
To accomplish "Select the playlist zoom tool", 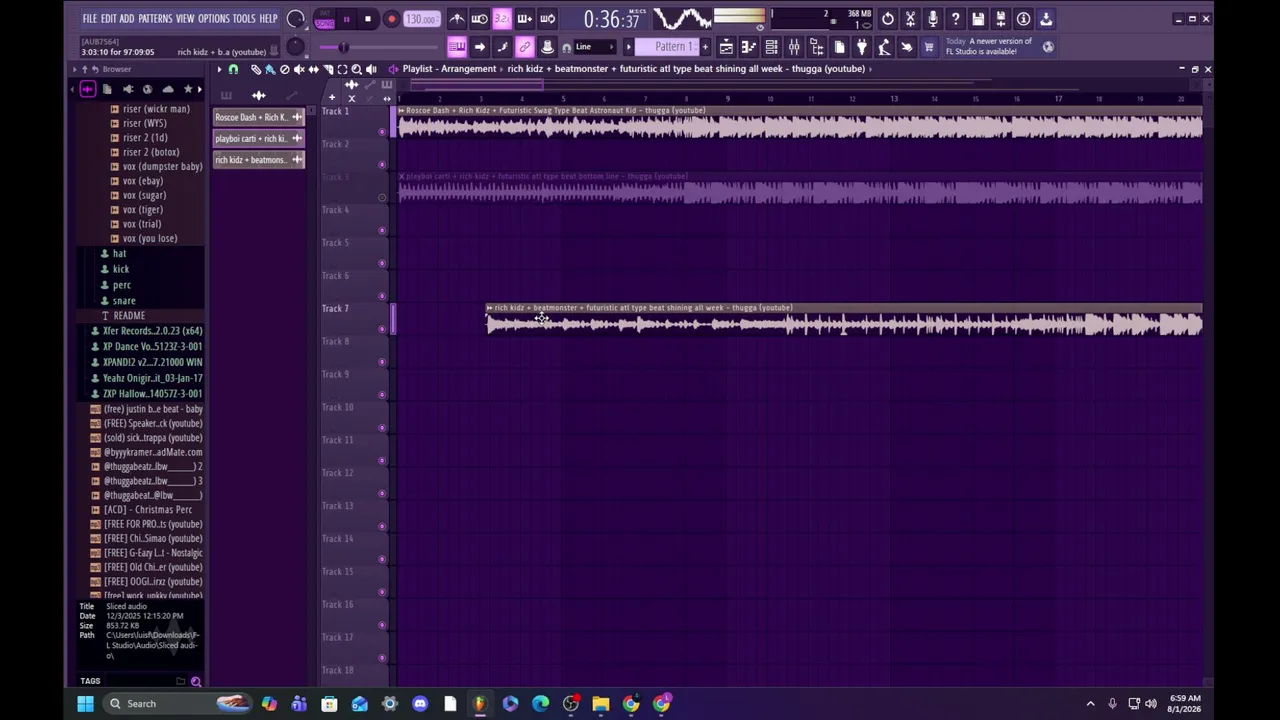I will click(x=356, y=69).
